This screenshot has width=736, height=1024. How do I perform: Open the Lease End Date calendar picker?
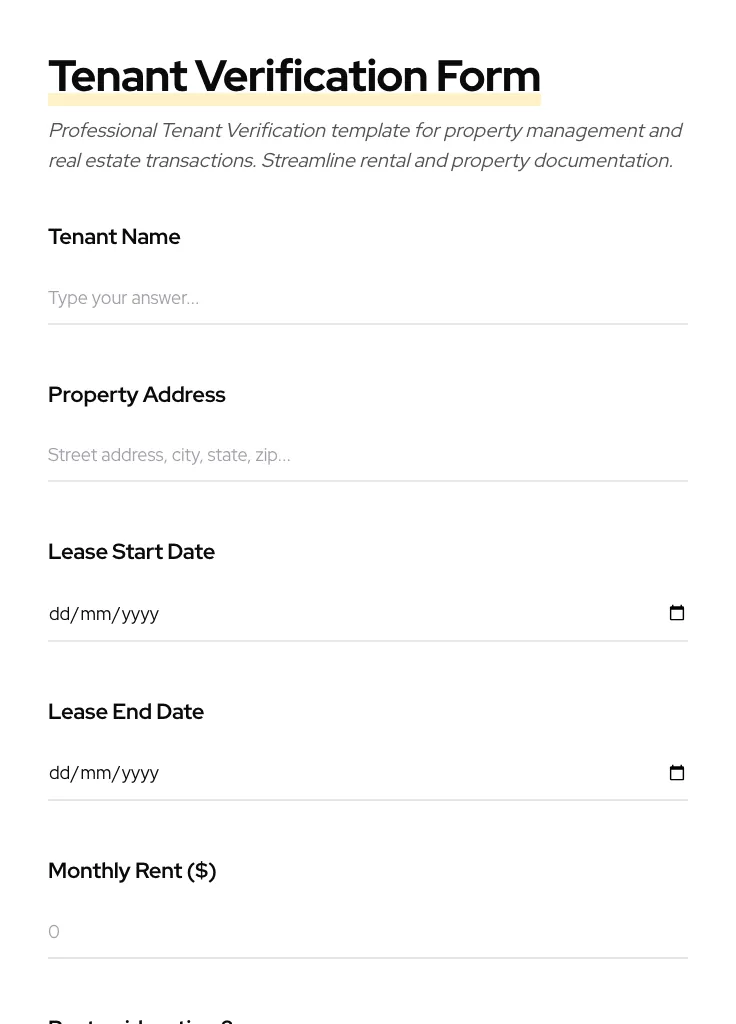(x=677, y=773)
